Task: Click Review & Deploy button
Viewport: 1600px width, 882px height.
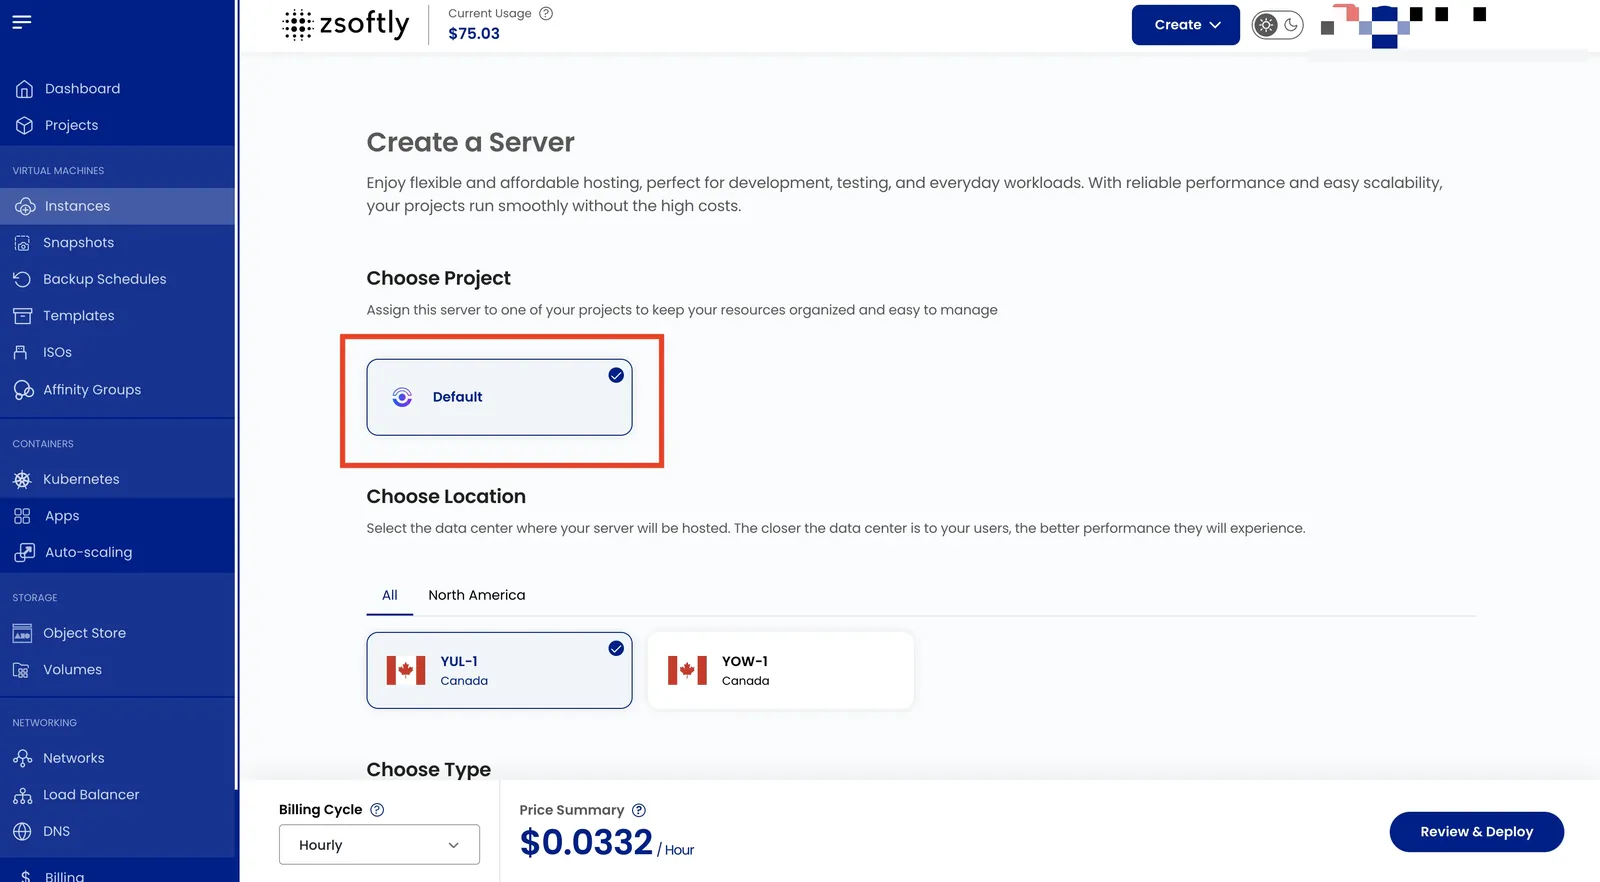Action: tap(1476, 832)
